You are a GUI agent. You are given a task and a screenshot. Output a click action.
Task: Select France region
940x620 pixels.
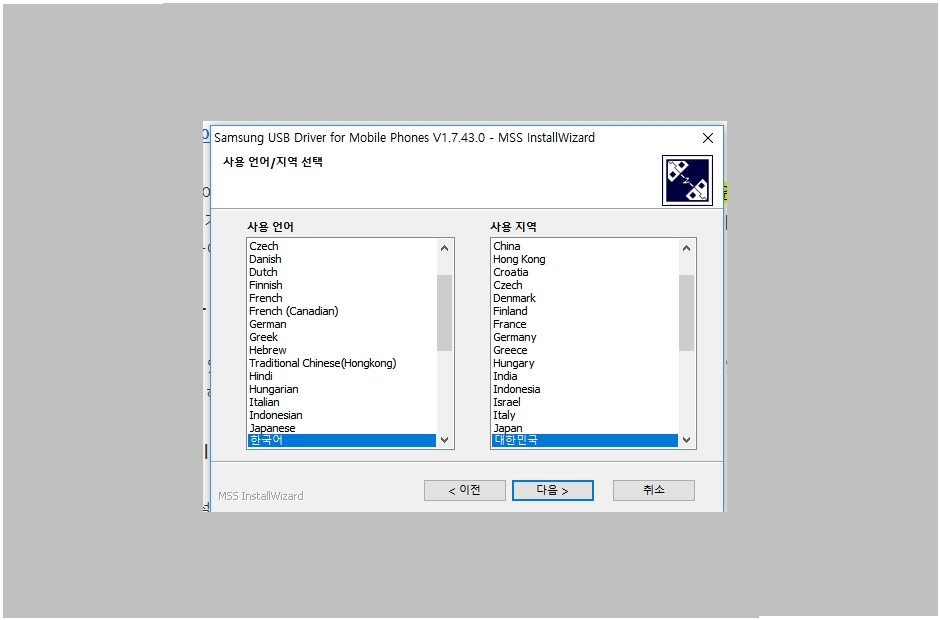pyautogui.click(x=585, y=324)
